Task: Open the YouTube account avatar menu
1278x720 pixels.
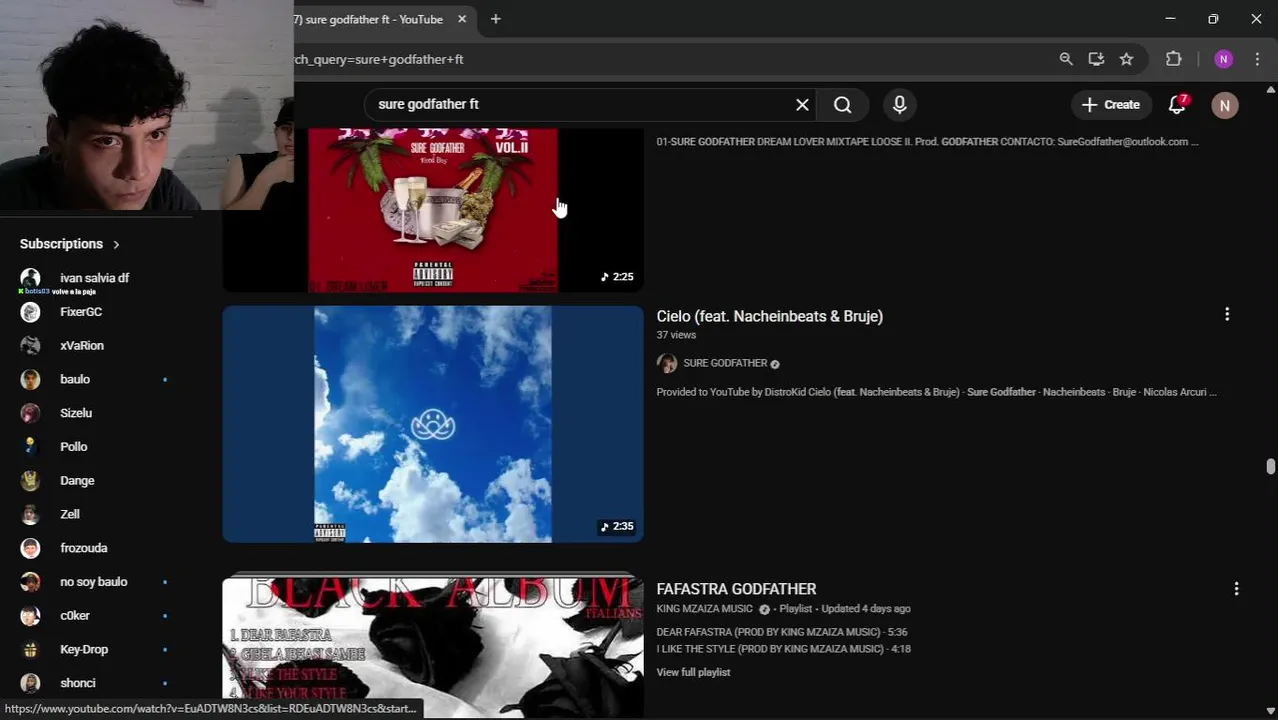Action: coord(1225,105)
